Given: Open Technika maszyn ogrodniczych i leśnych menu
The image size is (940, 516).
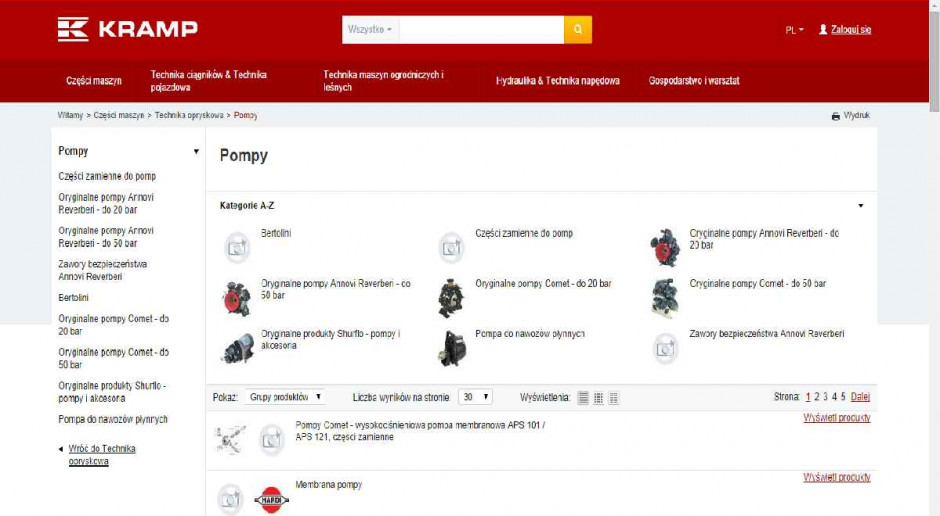Looking at the screenshot, I should [x=384, y=81].
